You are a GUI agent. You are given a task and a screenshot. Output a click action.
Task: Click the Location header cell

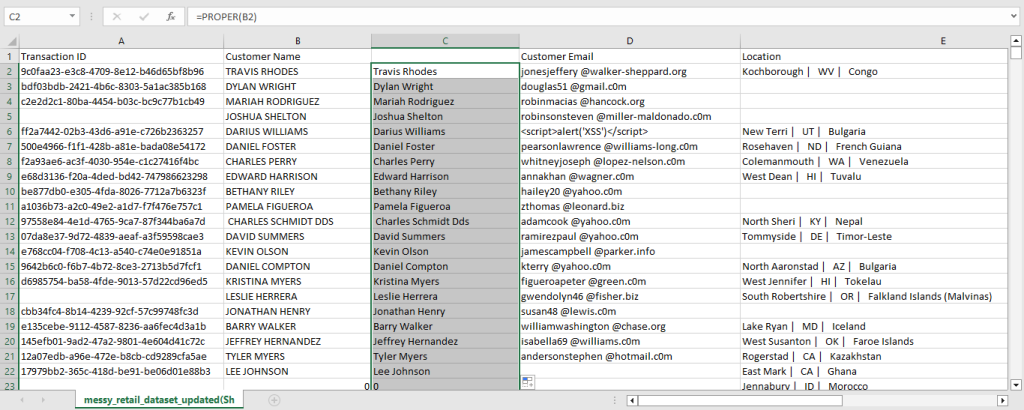[874, 56]
